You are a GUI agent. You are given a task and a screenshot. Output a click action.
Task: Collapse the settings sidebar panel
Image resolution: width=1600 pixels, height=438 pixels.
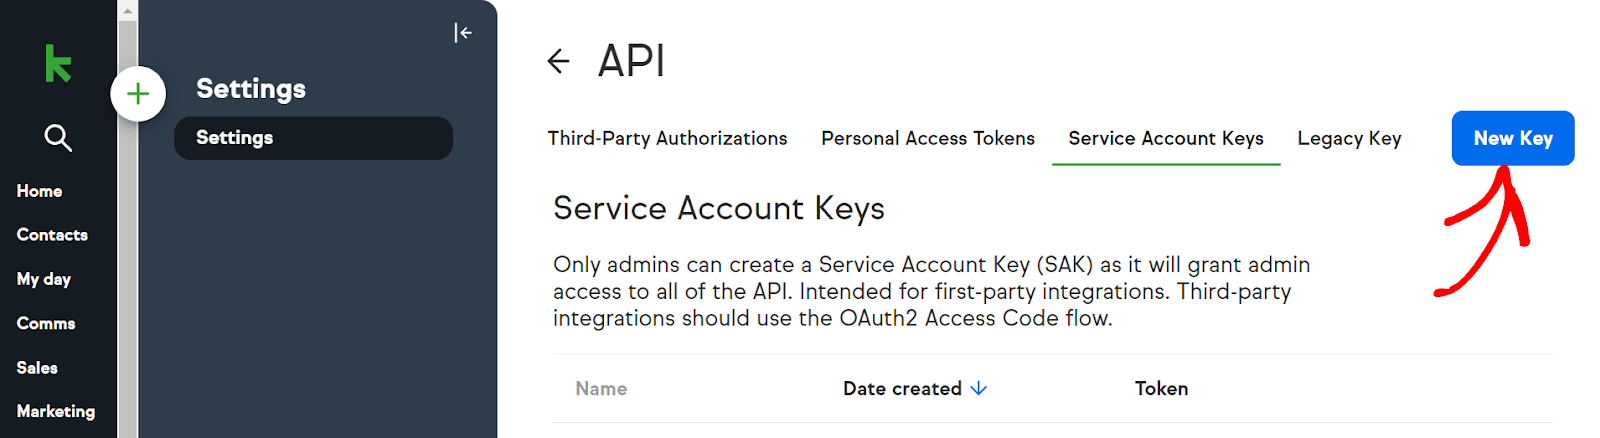point(462,33)
